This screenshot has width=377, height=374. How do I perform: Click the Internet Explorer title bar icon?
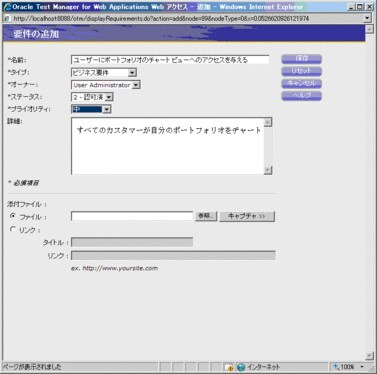(x=7, y=7)
